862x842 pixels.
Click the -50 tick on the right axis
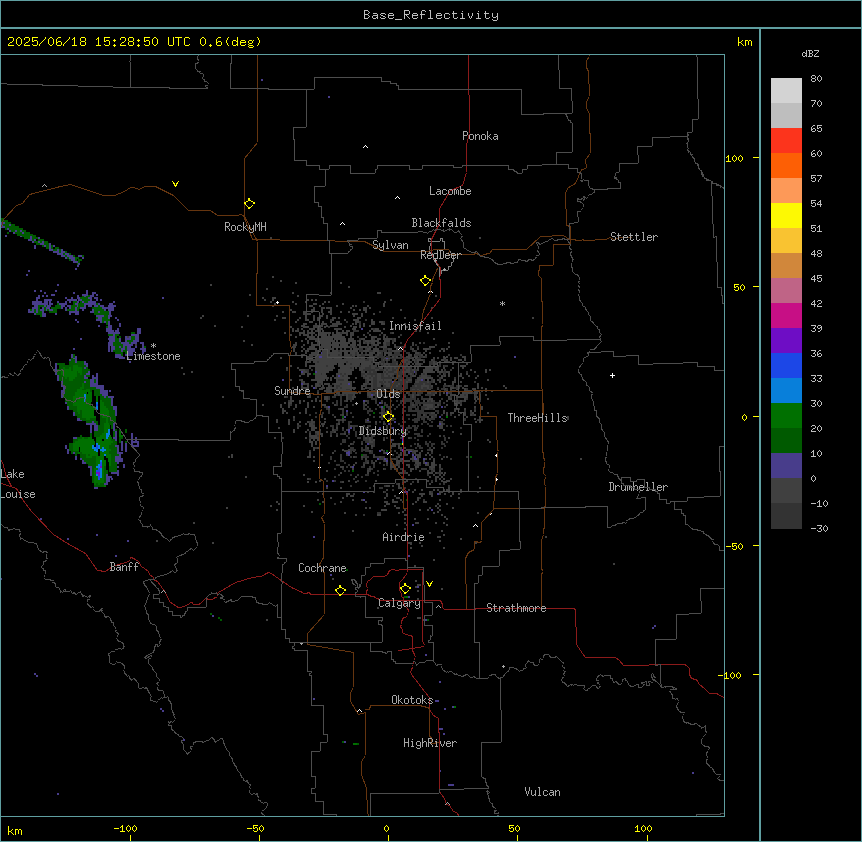coord(734,546)
